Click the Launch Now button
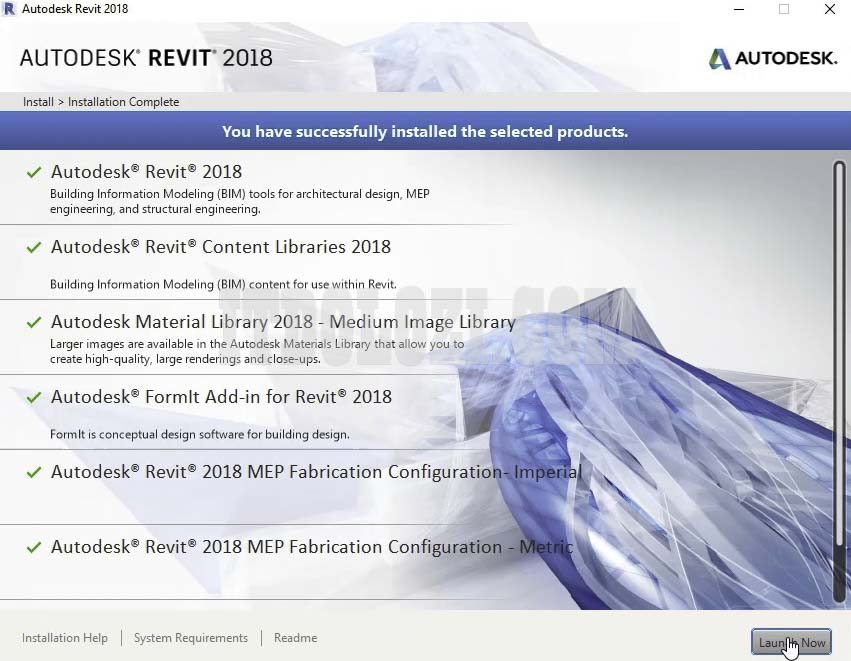This screenshot has width=851, height=661. click(791, 642)
